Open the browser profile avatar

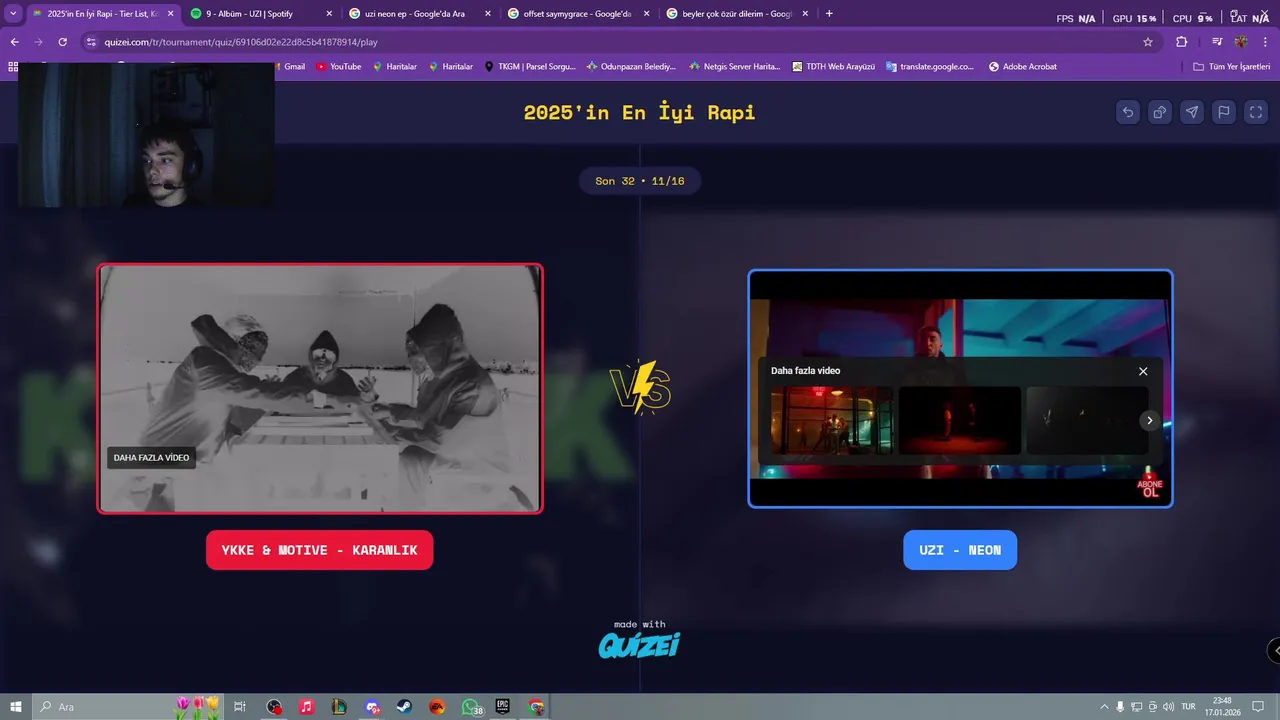(1241, 42)
